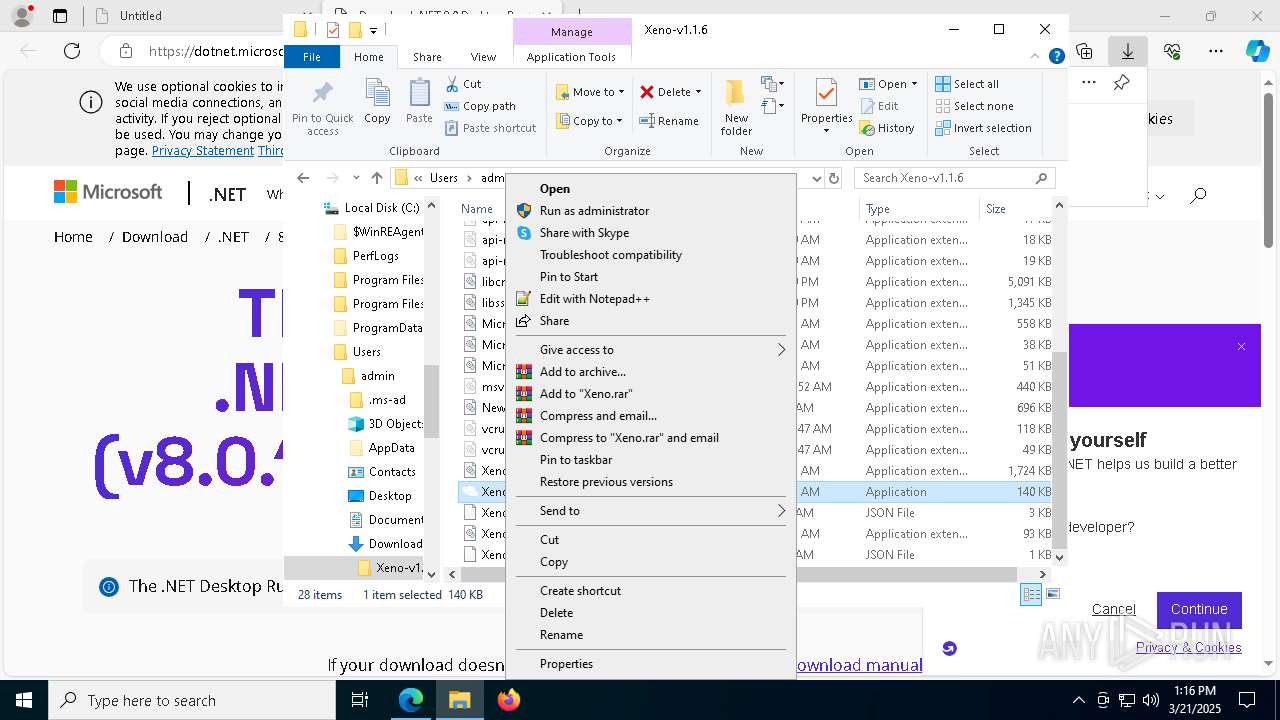Switch to the Share ribbon tab
The width and height of the screenshot is (1280, 720).
pyautogui.click(x=427, y=57)
